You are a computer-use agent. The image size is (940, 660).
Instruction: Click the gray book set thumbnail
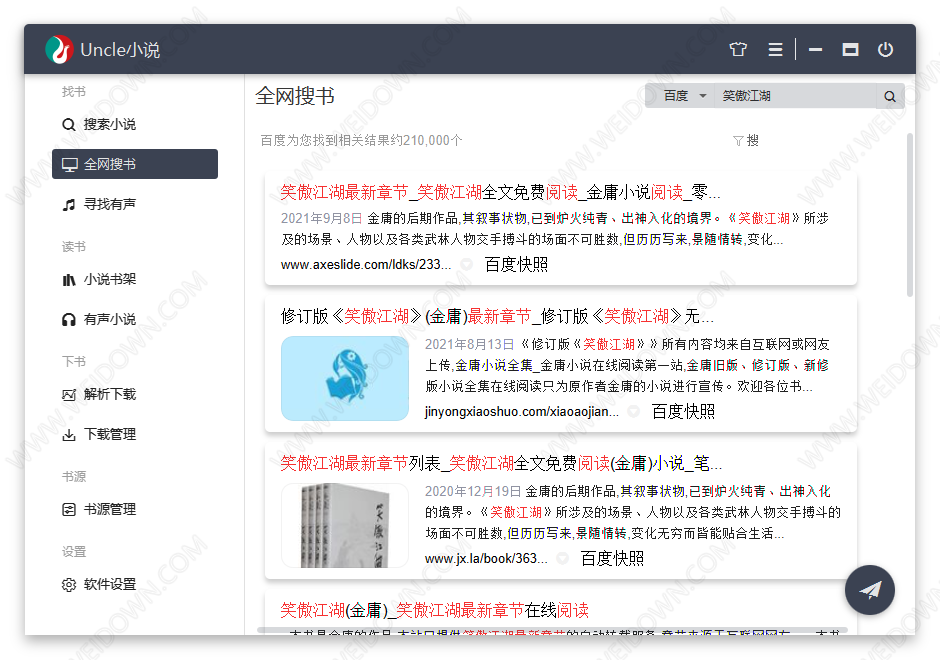point(345,526)
